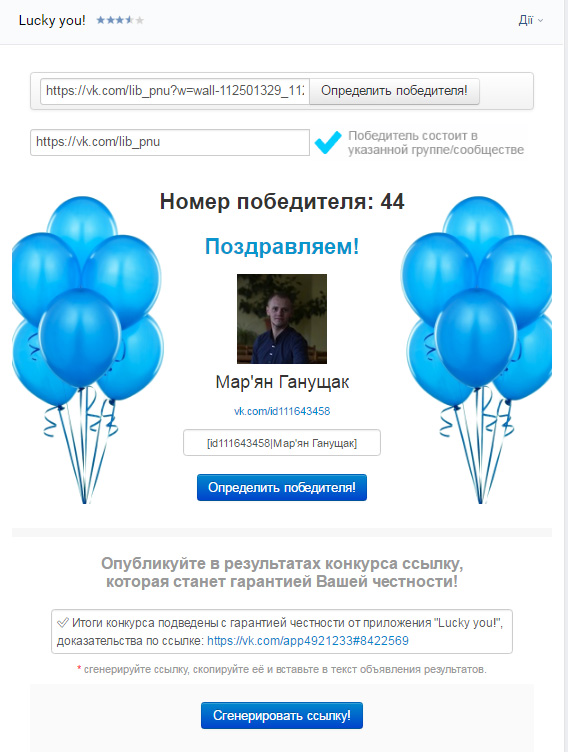This screenshot has width=568, height=752.
Task: Click the winner's profile photo
Action: point(282,319)
